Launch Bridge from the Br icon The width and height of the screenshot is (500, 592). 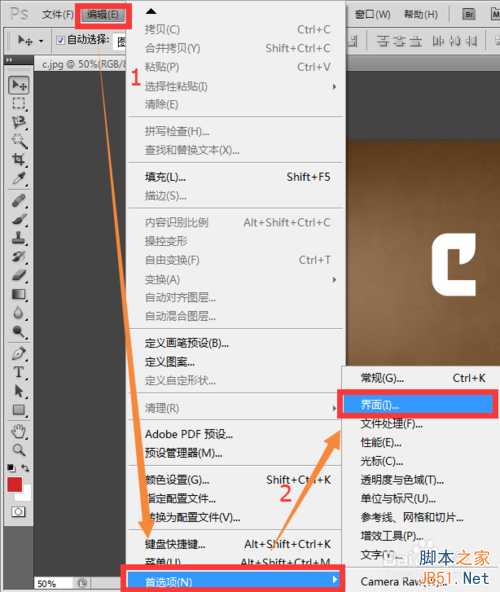tap(469, 14)
